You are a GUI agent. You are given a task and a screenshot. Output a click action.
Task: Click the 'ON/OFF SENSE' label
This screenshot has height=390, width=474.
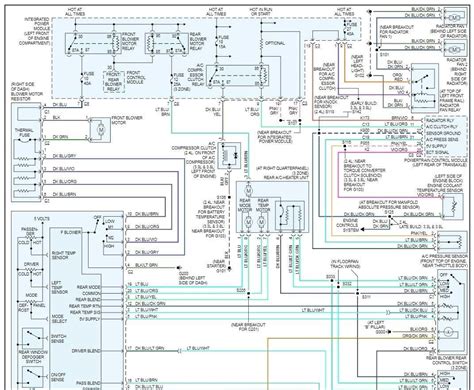click(59, 377)
